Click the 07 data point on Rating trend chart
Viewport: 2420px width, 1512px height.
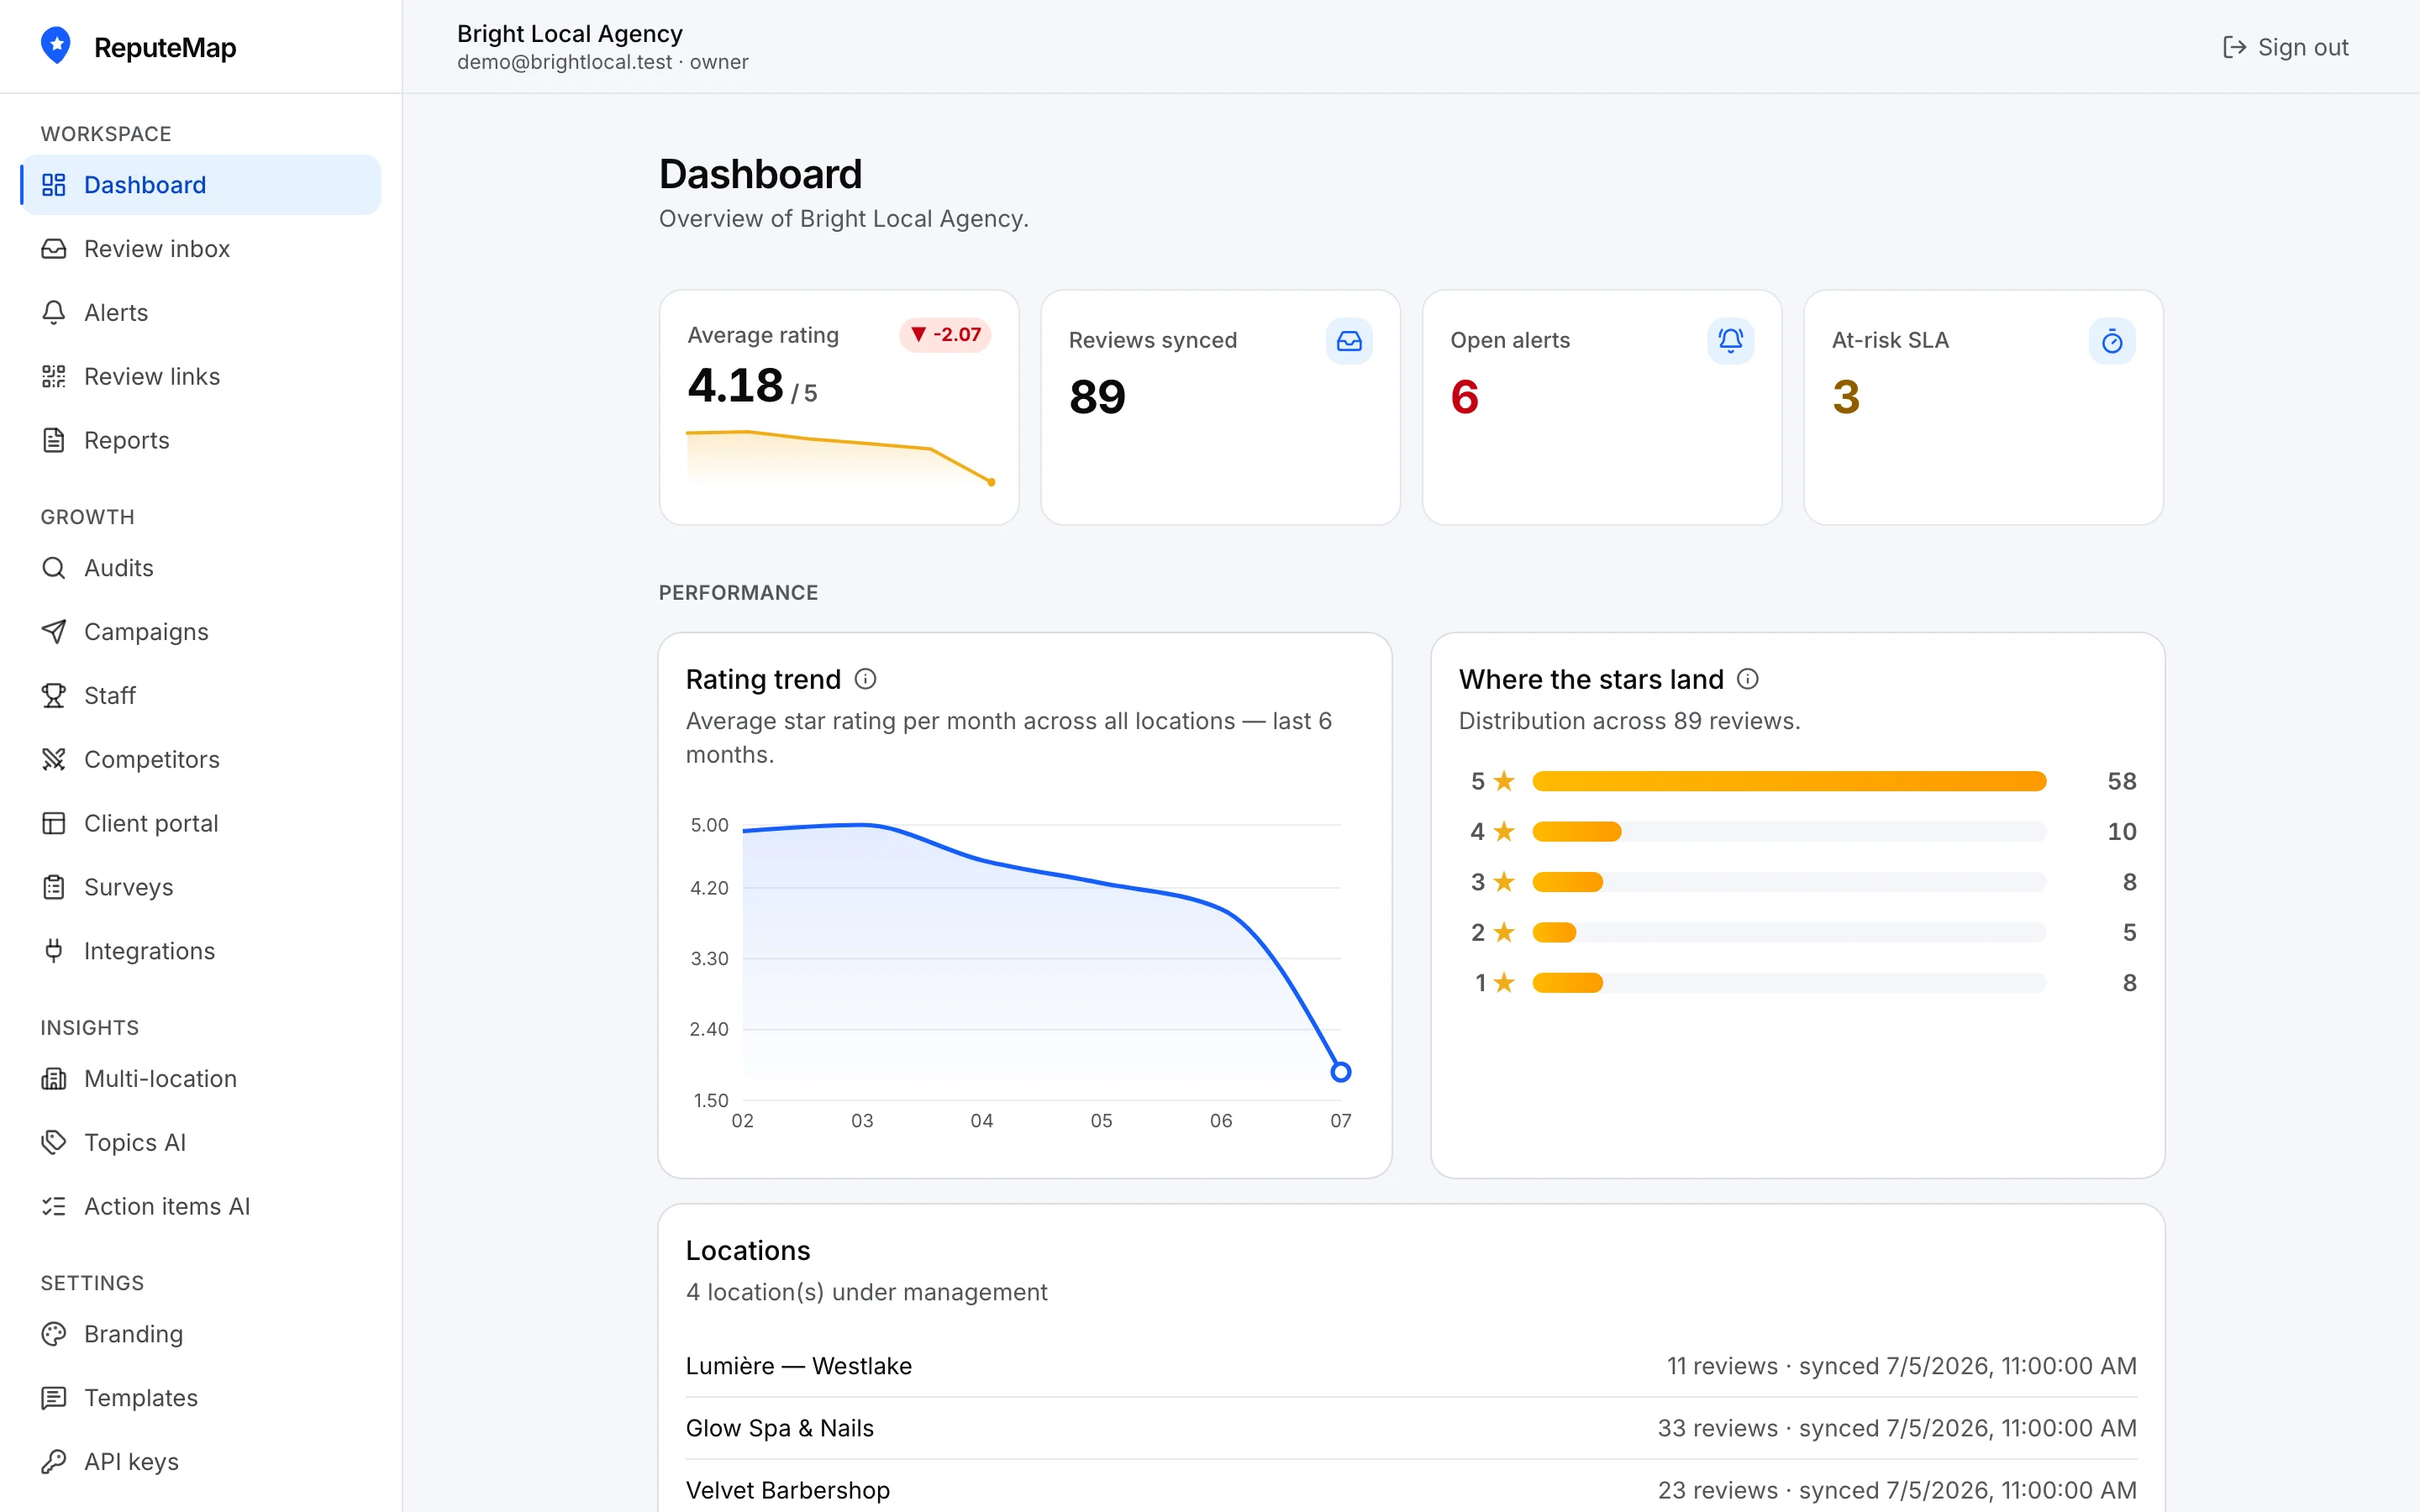(1341, 1072)
